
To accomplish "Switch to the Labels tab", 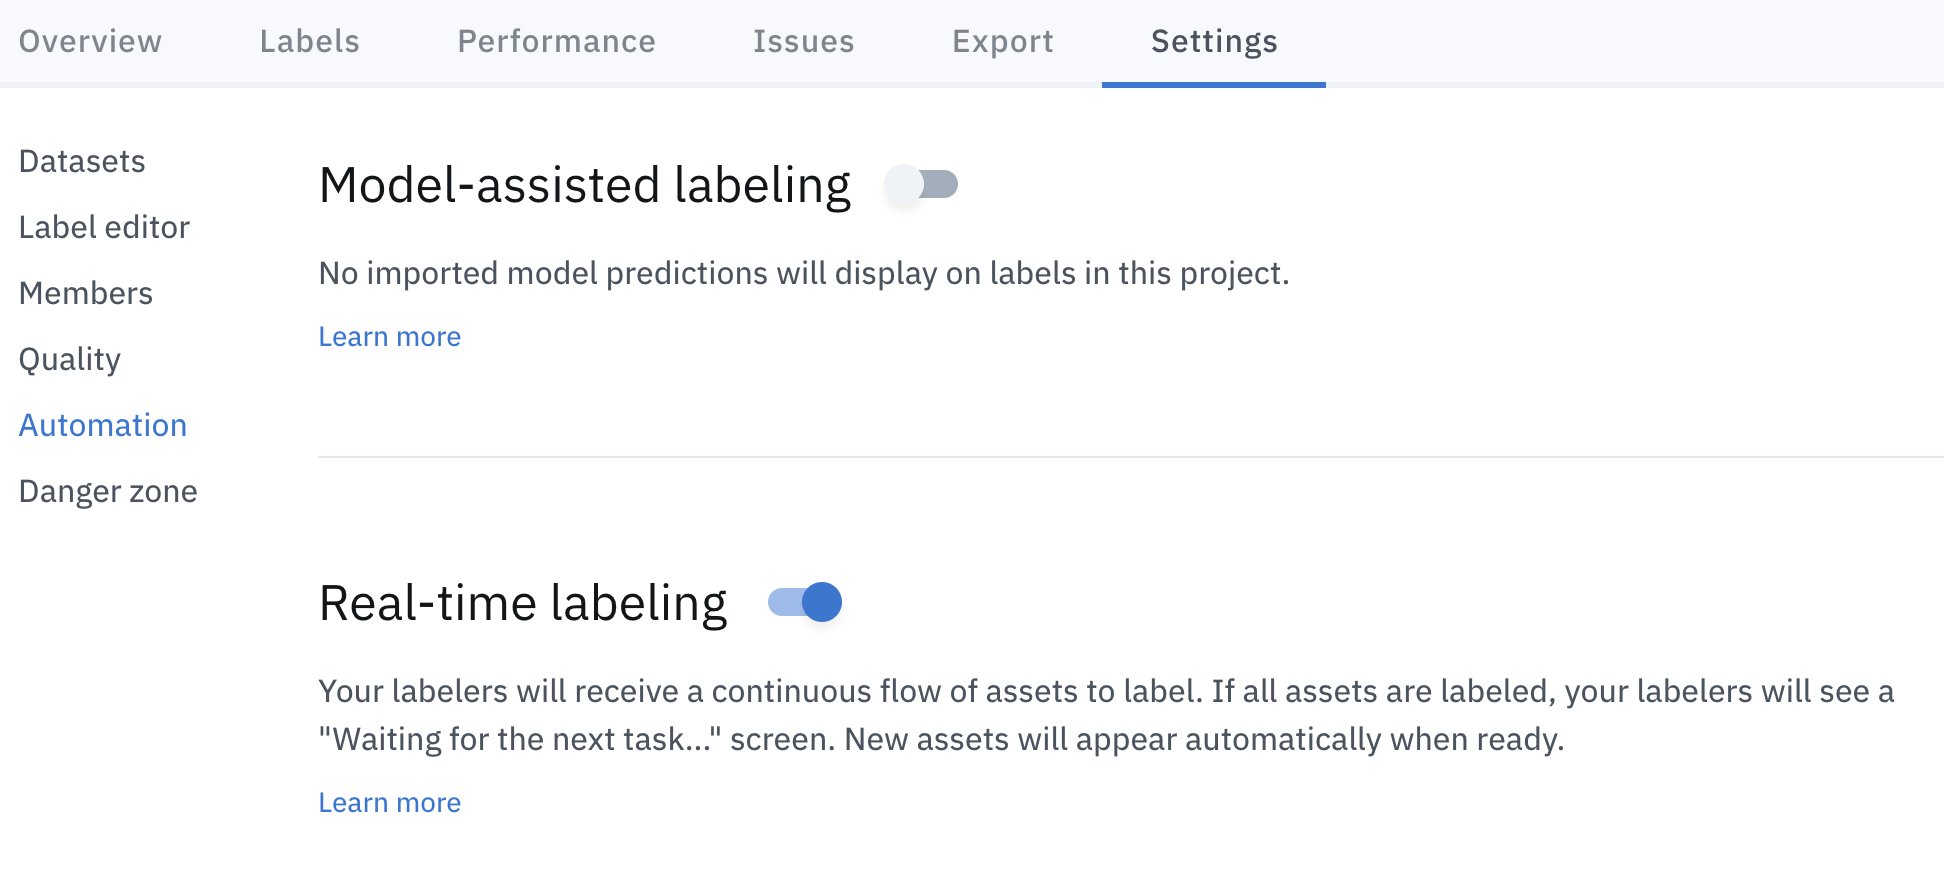I will coord(309,41).
